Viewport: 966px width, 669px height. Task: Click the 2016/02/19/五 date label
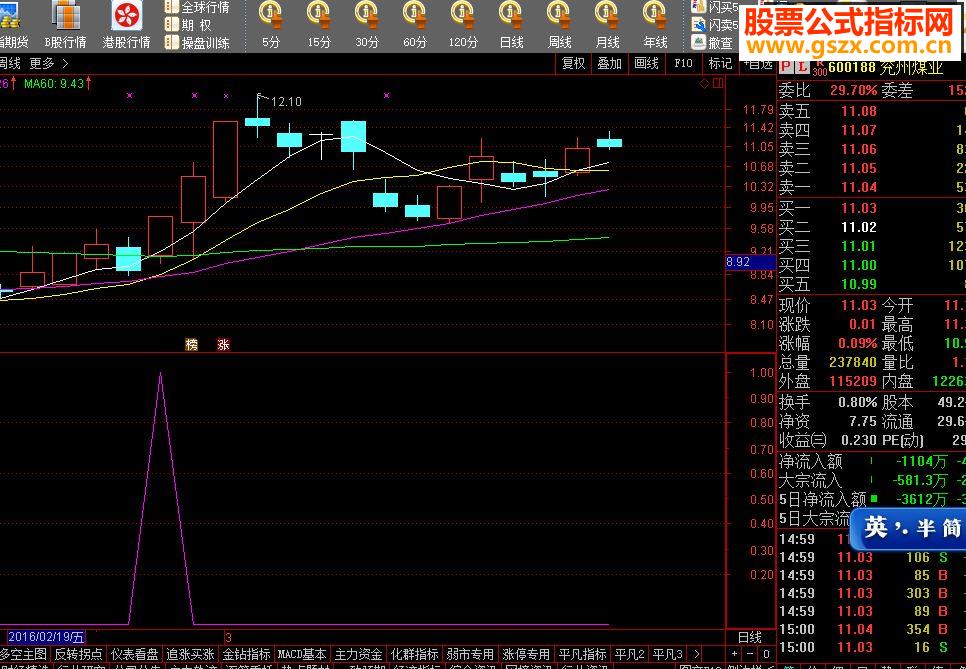(x=46, y=637)
